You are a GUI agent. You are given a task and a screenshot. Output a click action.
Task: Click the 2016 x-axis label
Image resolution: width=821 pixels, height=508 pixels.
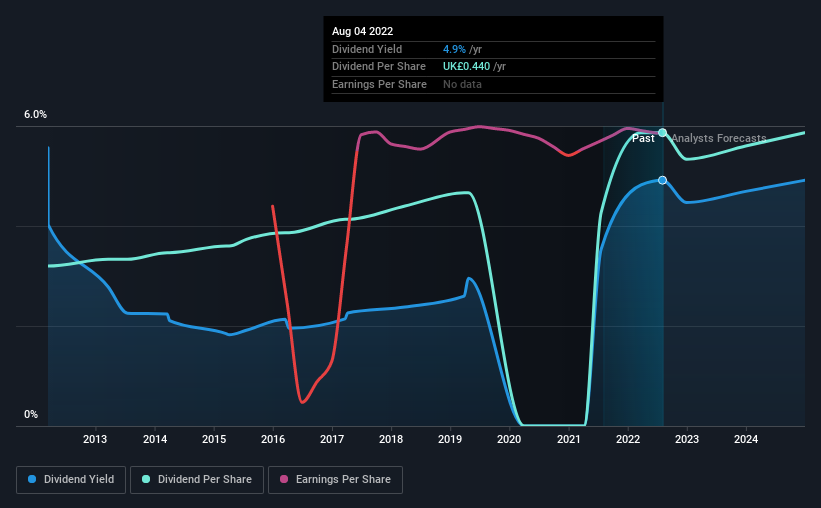(x=273, y=439)
